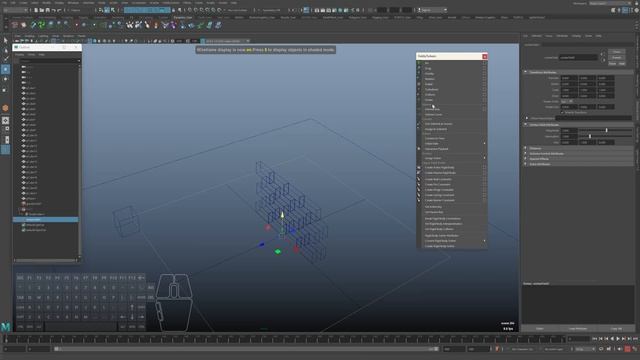Click the timeline range slider bar
The width and height of the screenshot is (640, 360).
[x=247, y=349]
